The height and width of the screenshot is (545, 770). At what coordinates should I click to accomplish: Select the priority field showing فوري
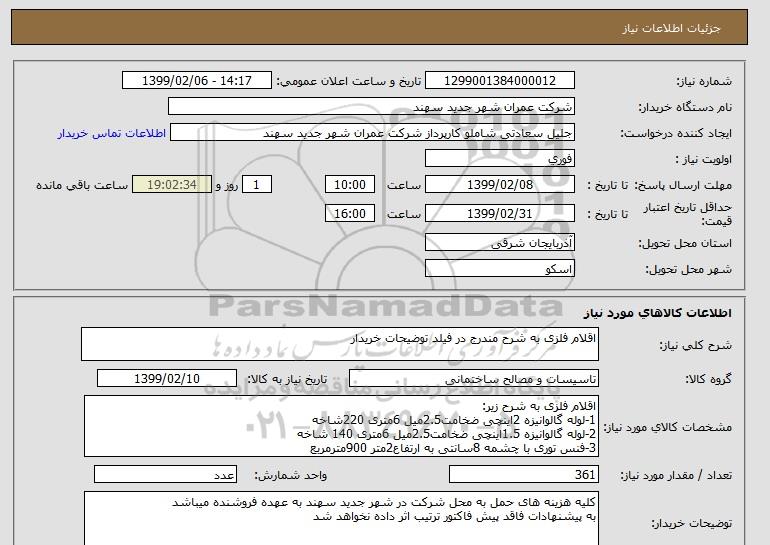coord(500,159)
